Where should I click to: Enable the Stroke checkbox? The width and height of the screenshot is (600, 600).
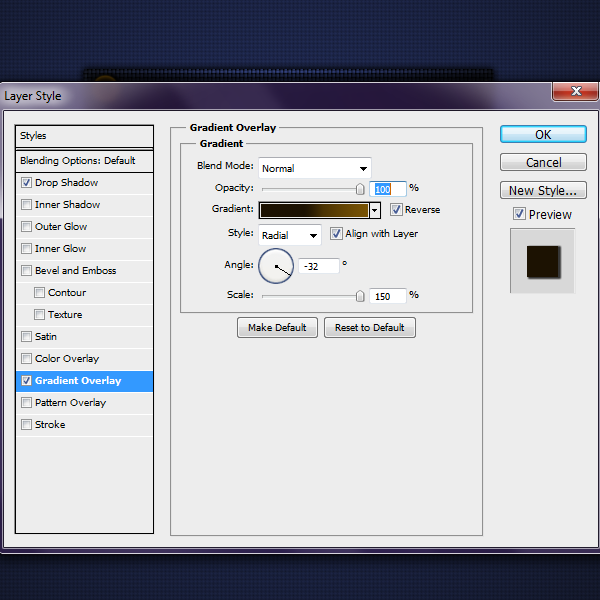click(26, 424)
